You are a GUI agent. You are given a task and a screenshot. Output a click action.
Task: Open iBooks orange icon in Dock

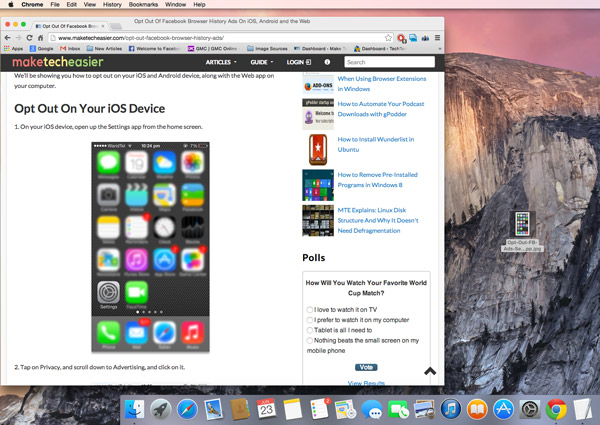[477, 409]
